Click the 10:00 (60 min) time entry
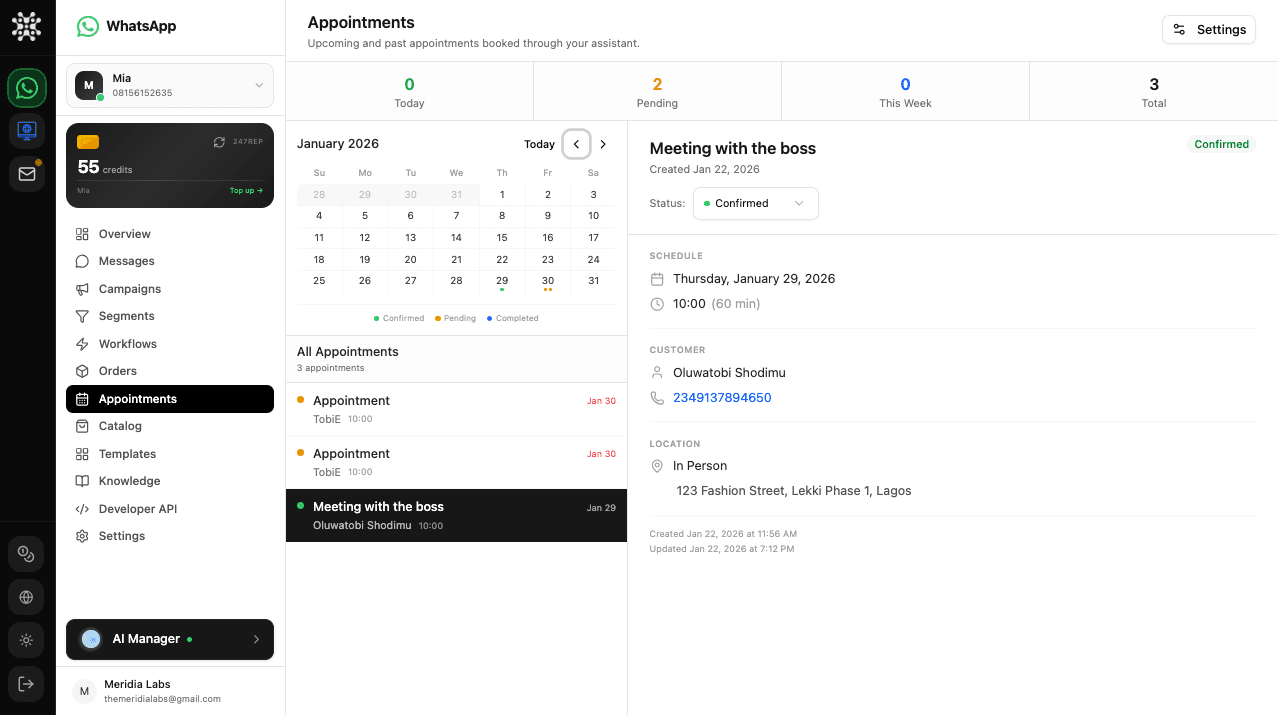Screen dimensions: 1278x715 (x=716, y=304)
